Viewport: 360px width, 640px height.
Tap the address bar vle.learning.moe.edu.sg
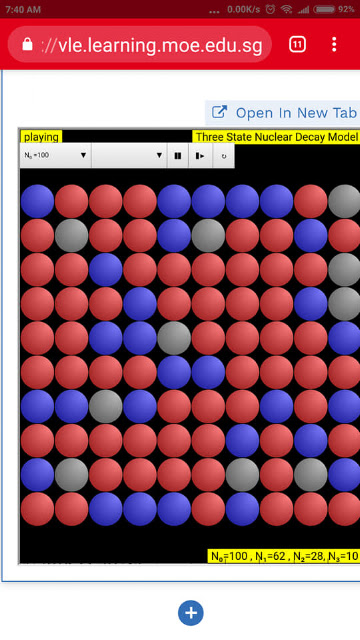click(x=140, y=44)
